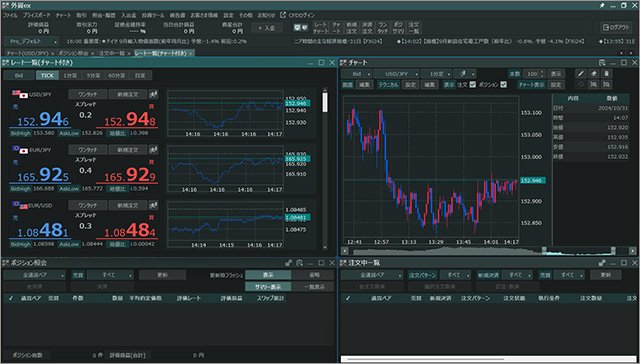Expand the 1分足 timeframe dropdown in chart panel

[x=436, y=74]
